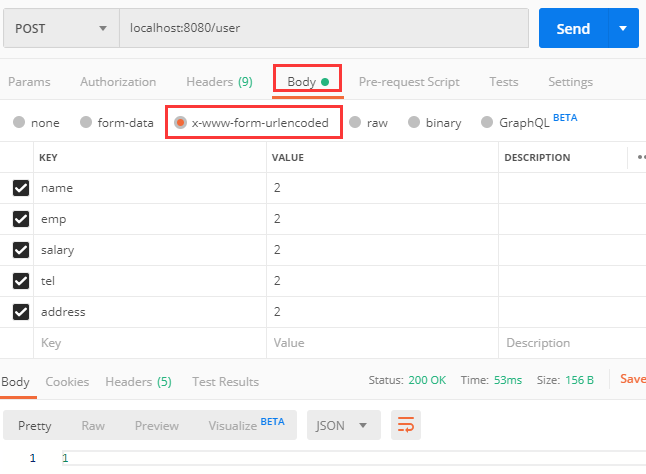Viewport: 646px width, 474px height.
Task: Select the binary radio option
Action: coord(414,122)
